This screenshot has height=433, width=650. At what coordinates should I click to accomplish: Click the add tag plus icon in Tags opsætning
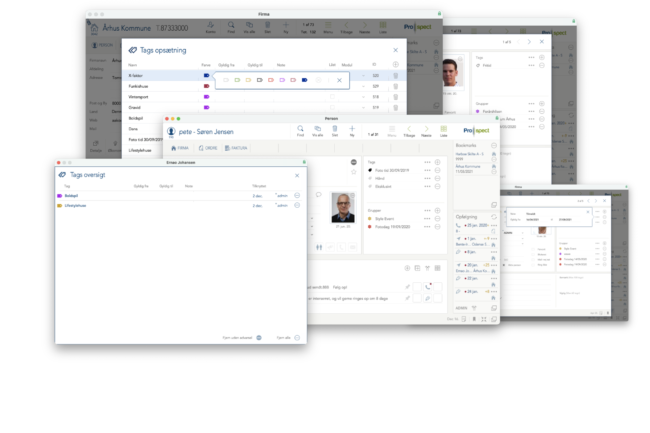point(395,64)
